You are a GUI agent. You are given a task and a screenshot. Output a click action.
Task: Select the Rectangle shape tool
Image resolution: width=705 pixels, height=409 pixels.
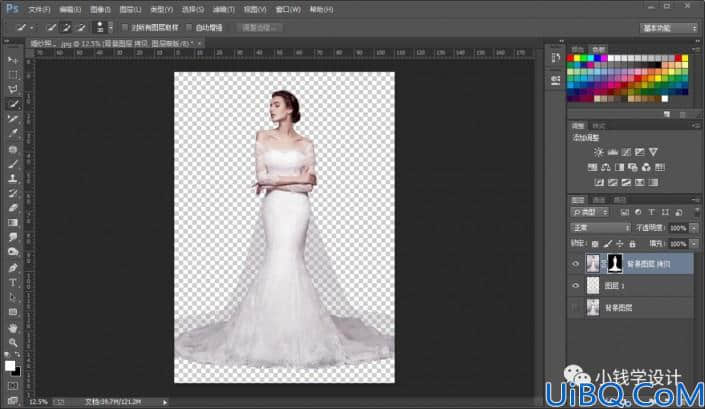tap(13, 312)
